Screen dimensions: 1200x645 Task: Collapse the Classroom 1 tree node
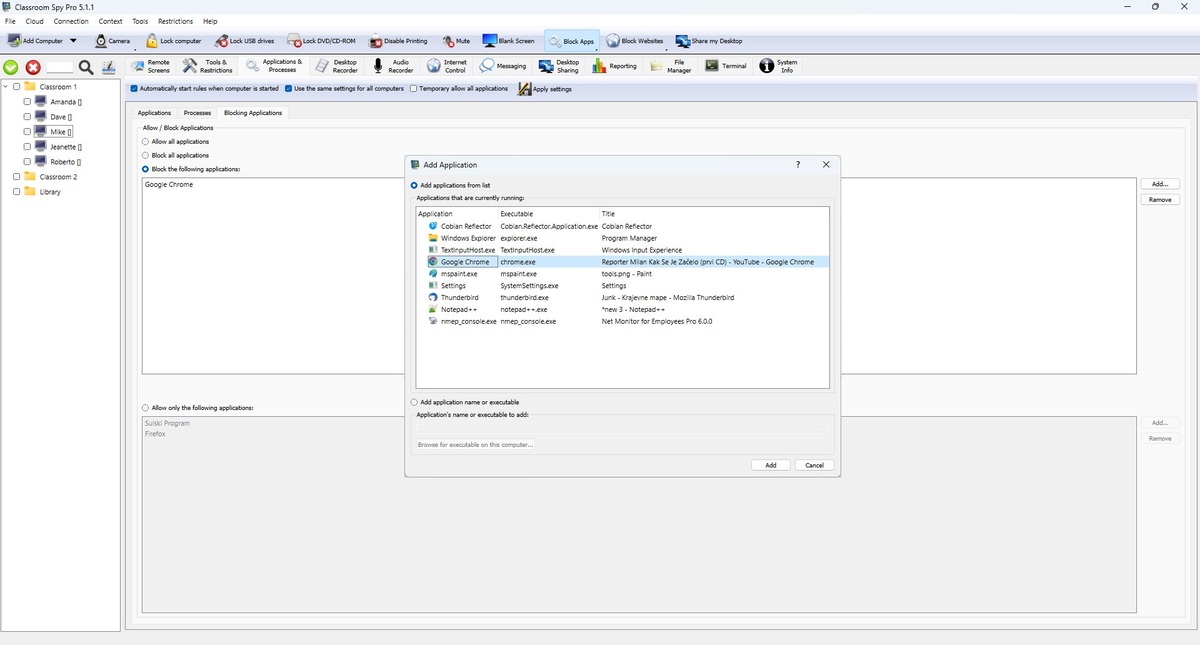(x=6, y=87)
